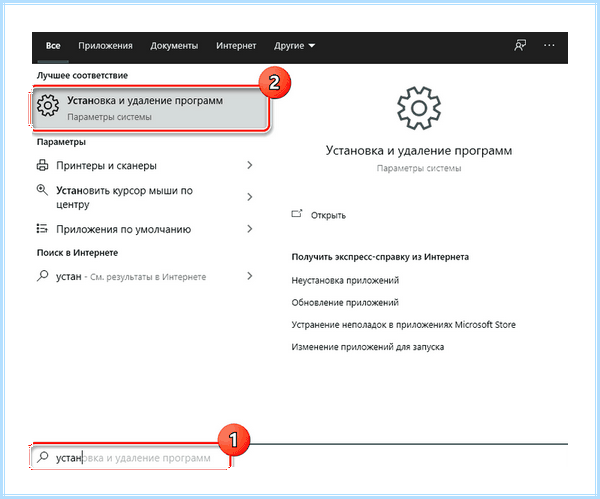Click the web search magnifier icon
This screenshot has height=499, width=600.
tap(42, 276)
